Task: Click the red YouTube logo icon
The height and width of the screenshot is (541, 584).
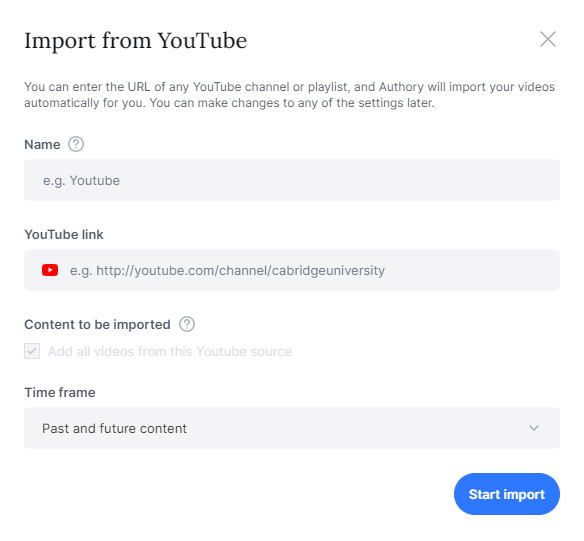Action: click(x=50, y=270)
